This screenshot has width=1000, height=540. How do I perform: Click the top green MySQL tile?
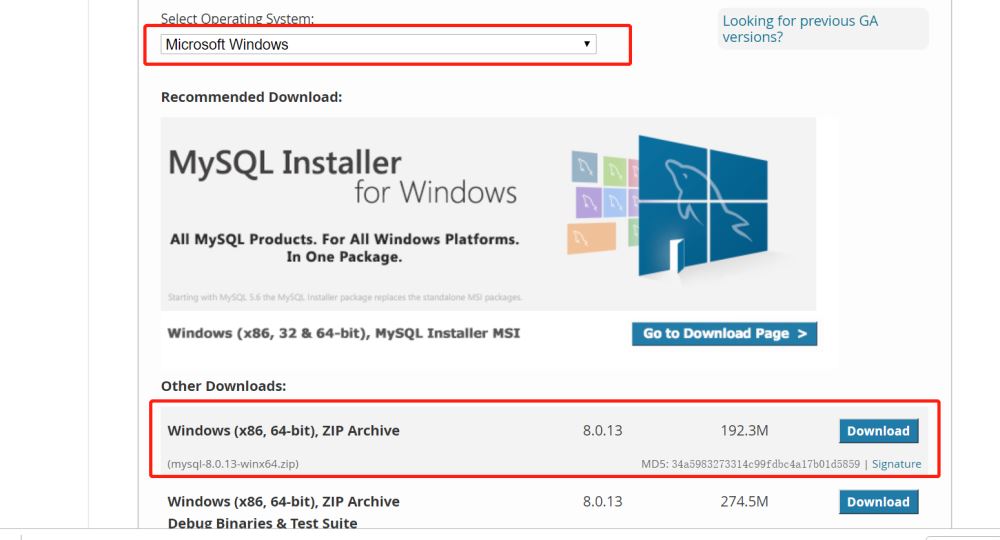(614, 169)
